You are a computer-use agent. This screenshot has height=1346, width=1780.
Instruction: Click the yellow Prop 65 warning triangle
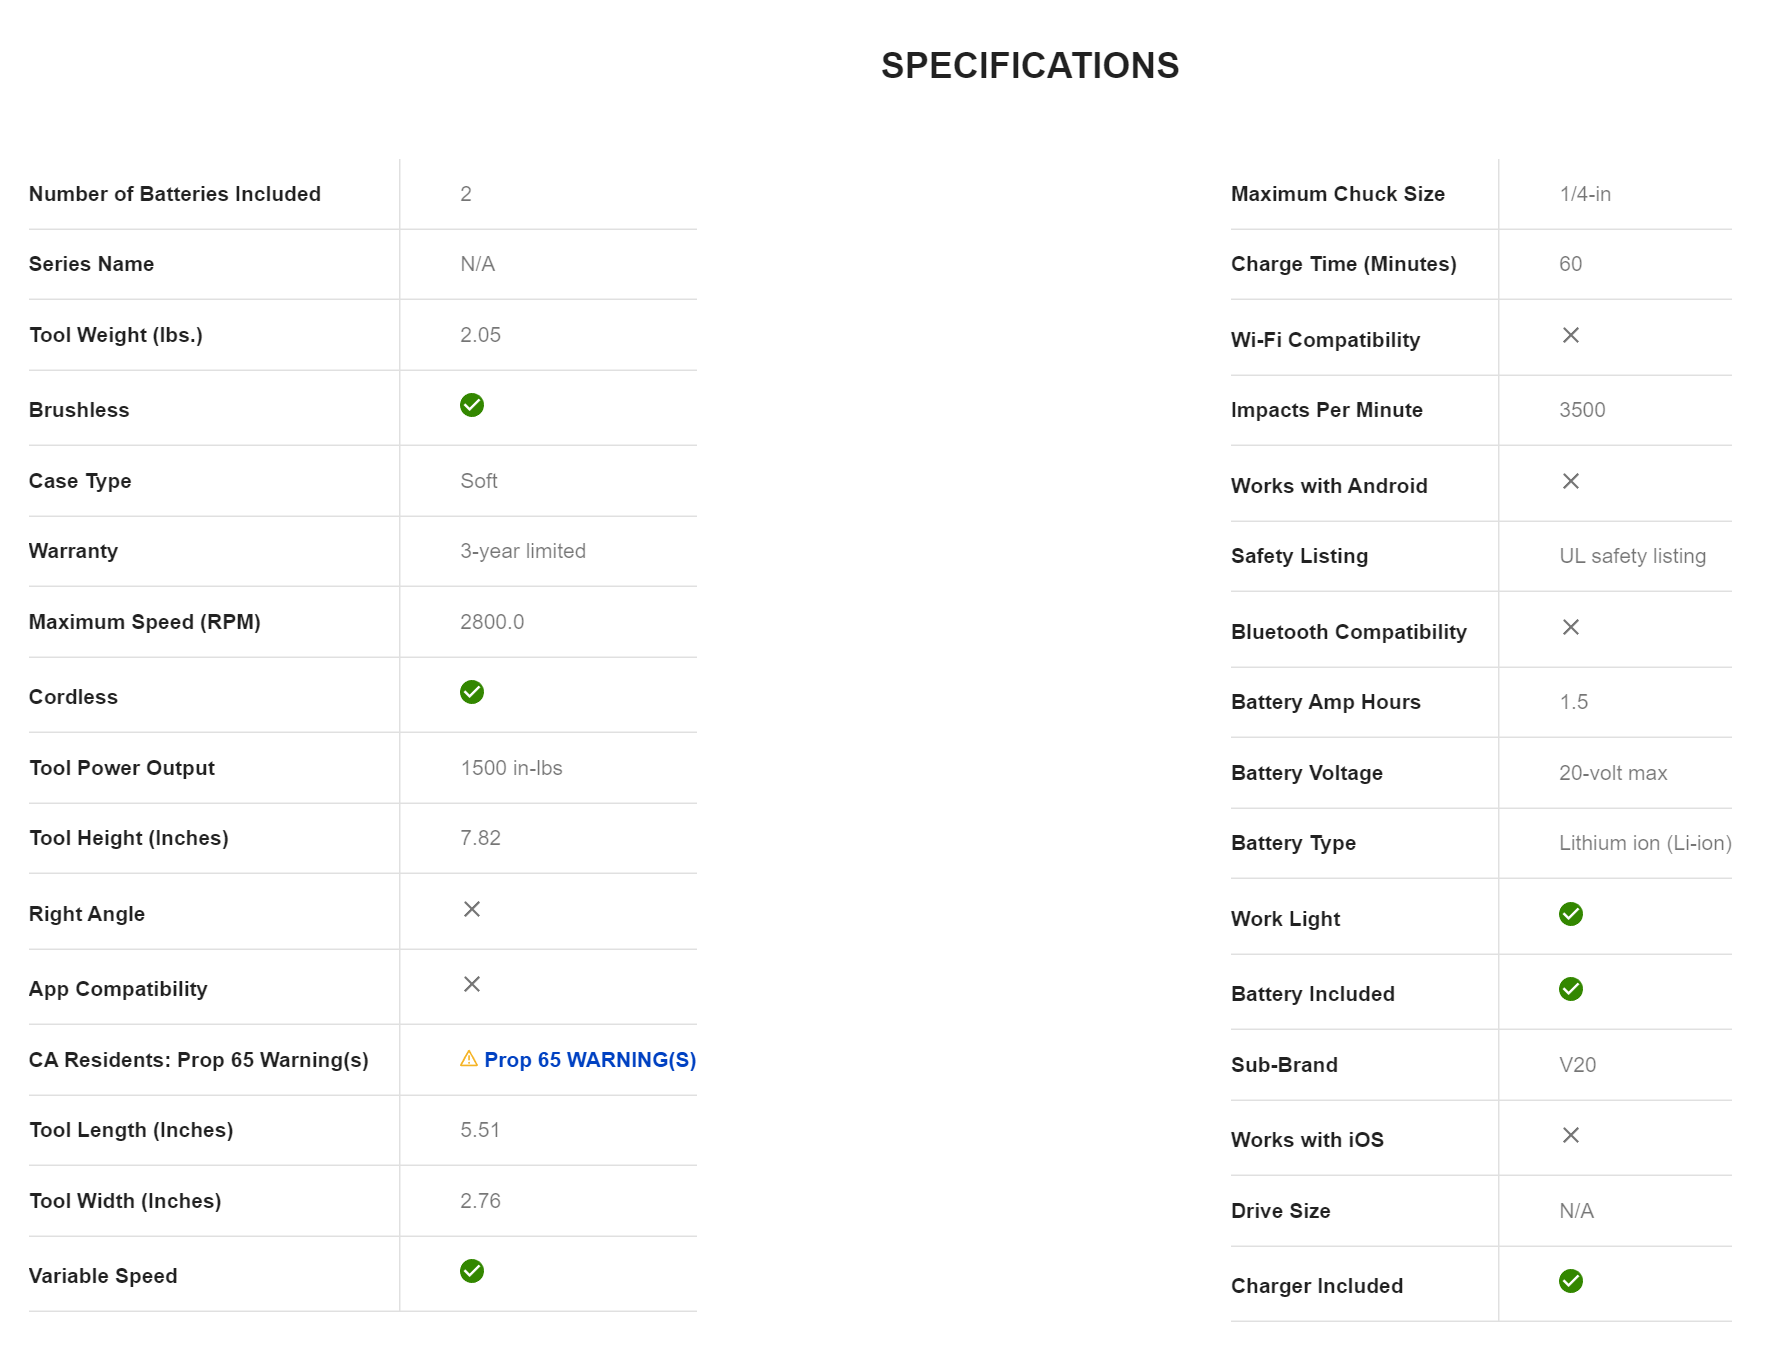click(468, 1059)
